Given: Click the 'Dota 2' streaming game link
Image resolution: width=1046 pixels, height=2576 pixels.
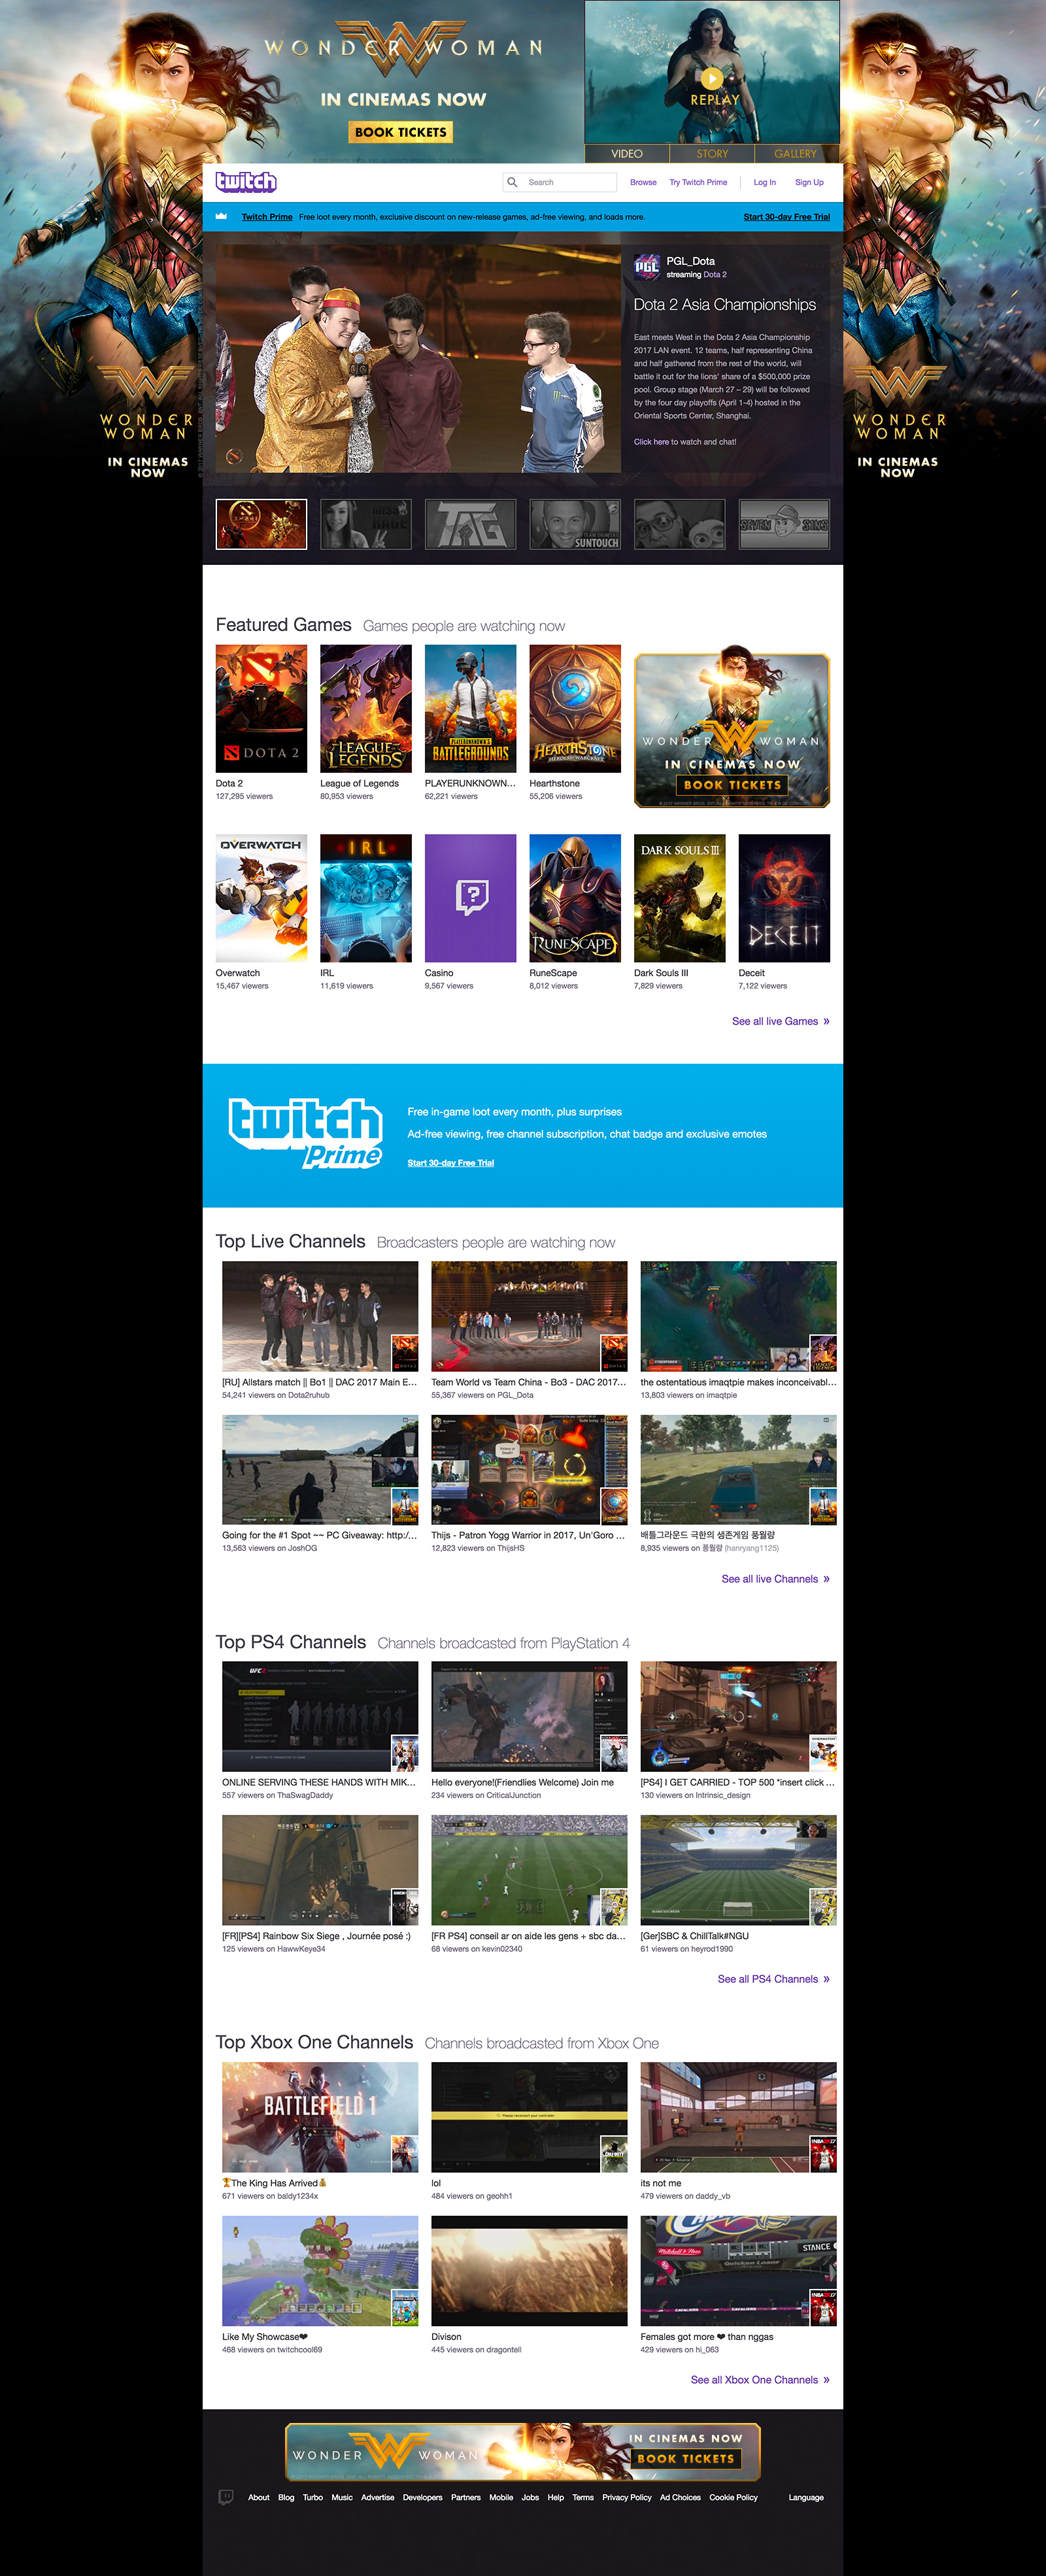Looking at the screenshot, I should [x=715, y=274].
